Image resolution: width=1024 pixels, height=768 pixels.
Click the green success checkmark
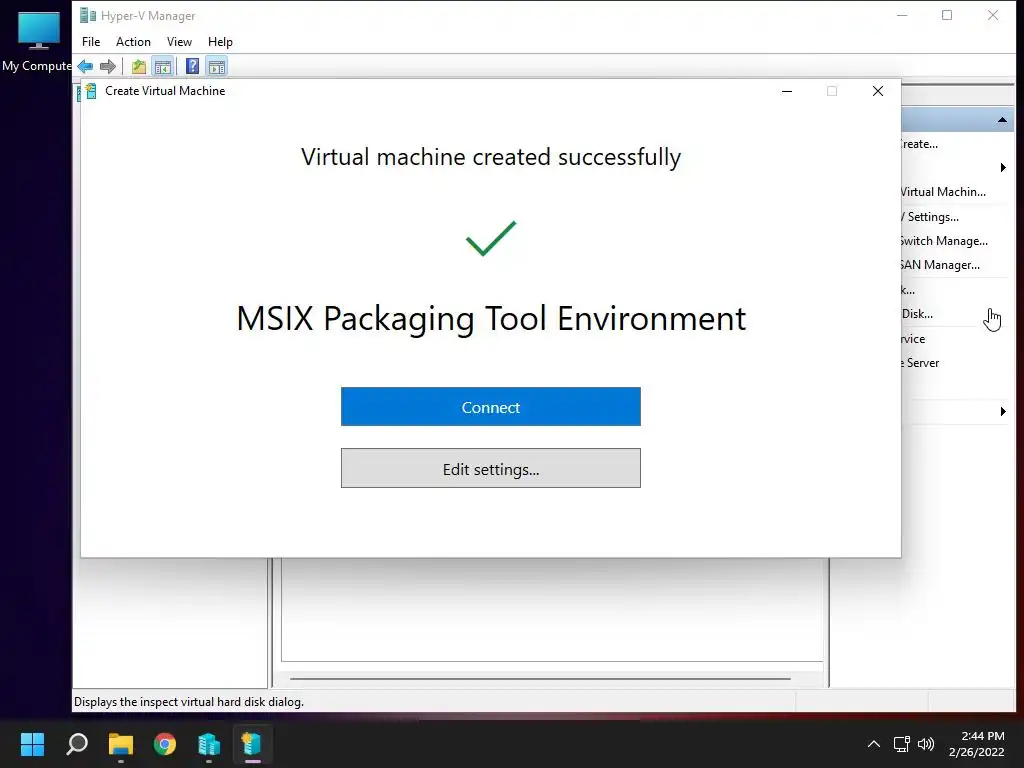click(490, 238)
